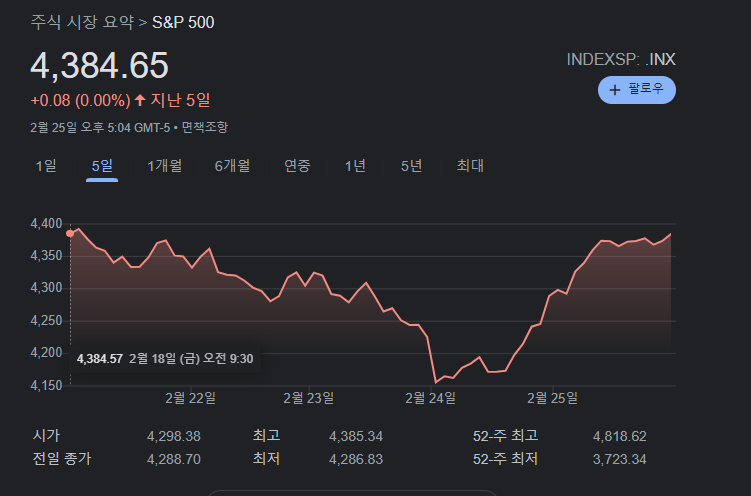Switch to the 1개월 range tab

pyautogui.click(x=164, y=166)
